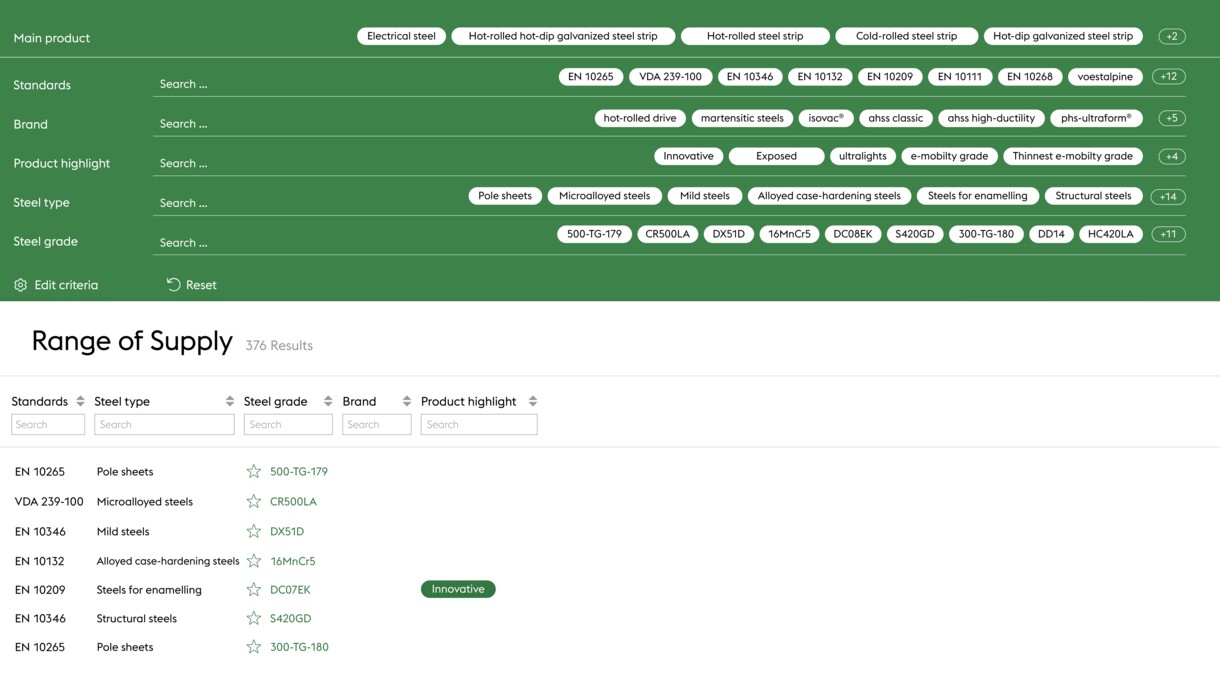
Task: Sort by the Product highlight column
Action: click(532, 401)
